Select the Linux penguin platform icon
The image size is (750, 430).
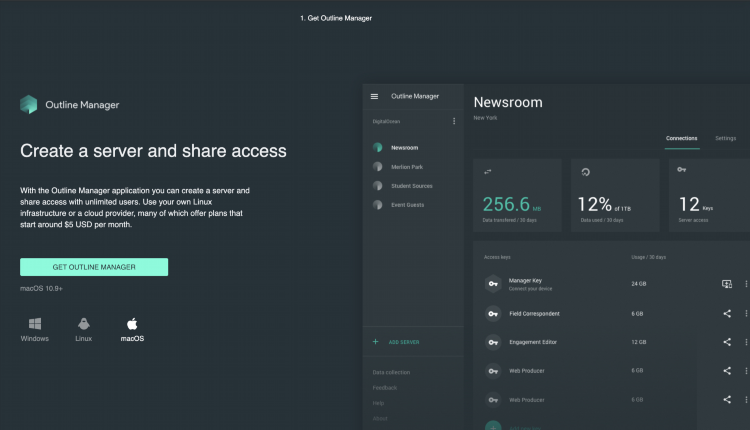point(84,324)
